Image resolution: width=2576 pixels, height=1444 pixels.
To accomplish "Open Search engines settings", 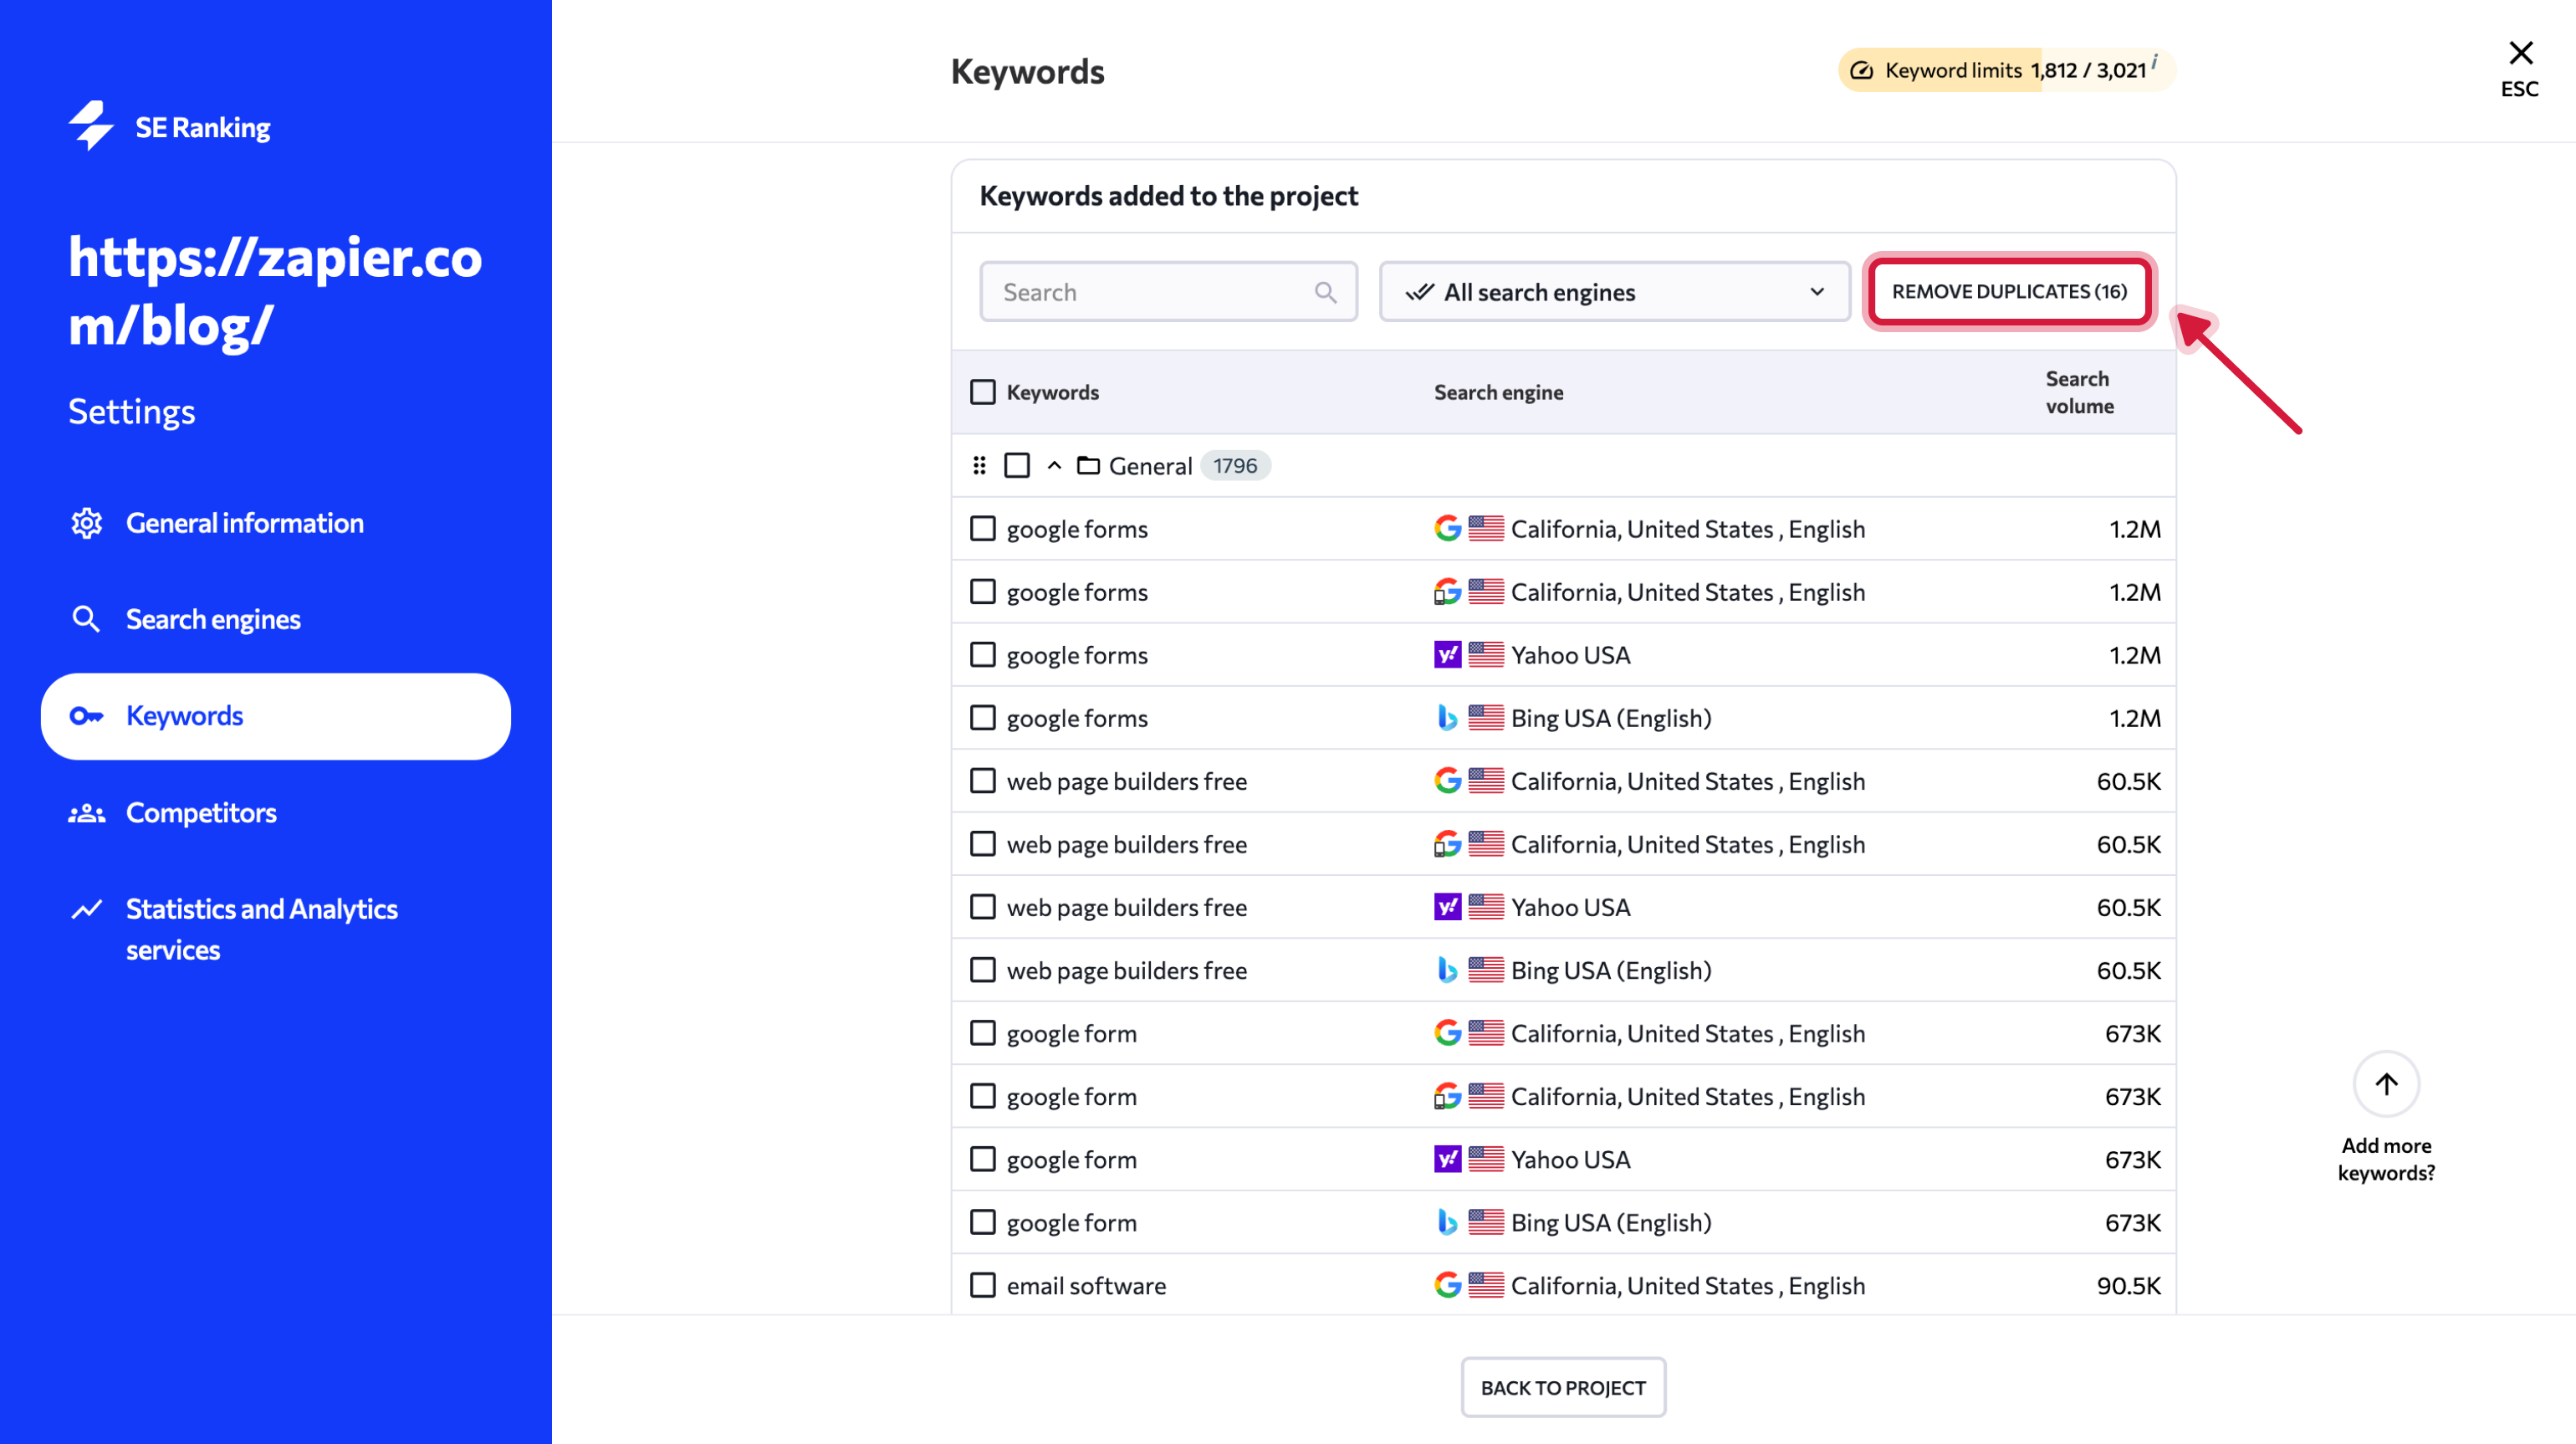I will 213,619.
